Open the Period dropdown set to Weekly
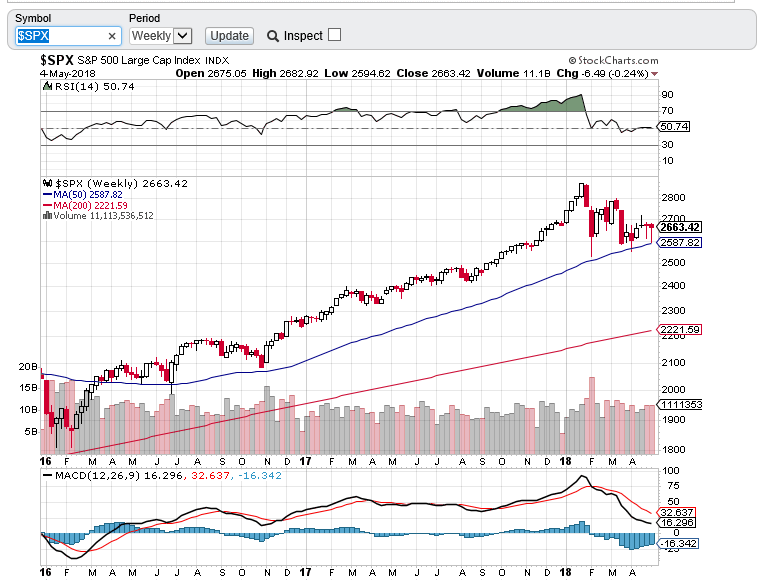Image resolution: width=765 pixels, height=586 pixels. (x=161, y=36)
